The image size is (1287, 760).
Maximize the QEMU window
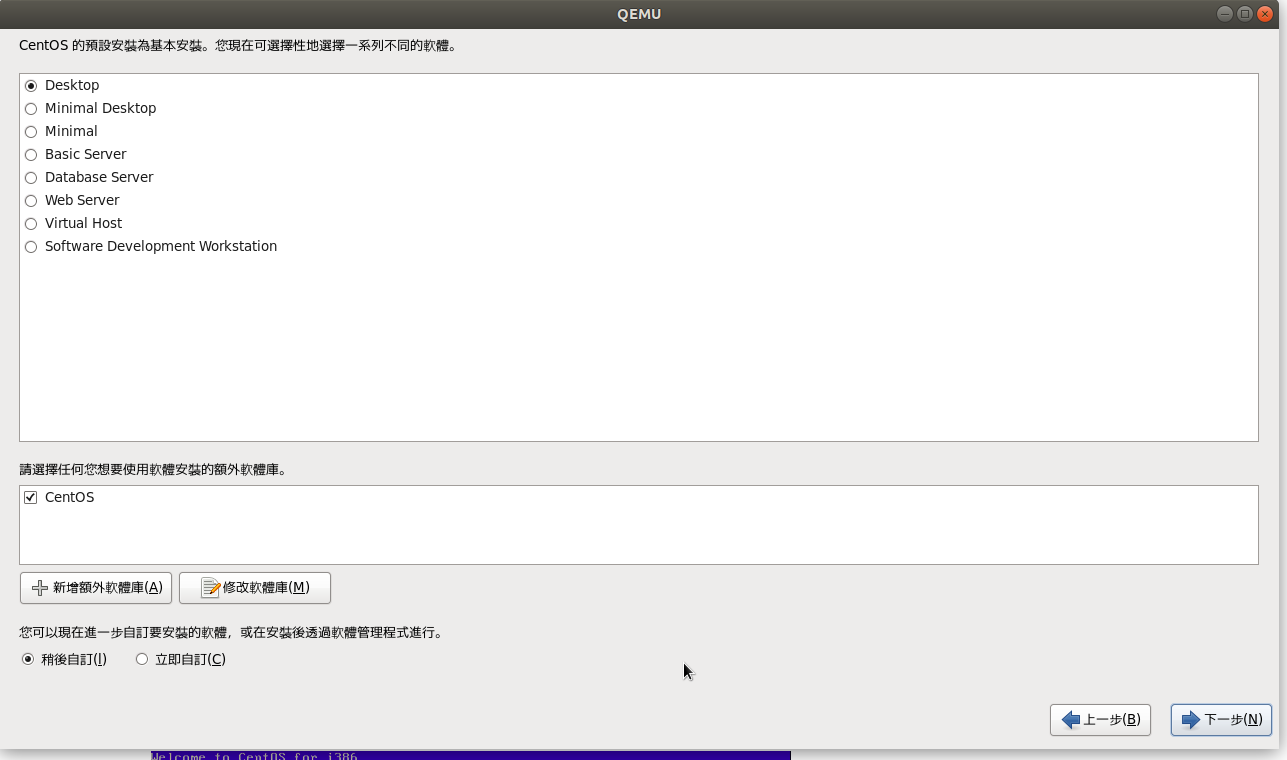pyautogui.click(x=1245, y=14)
